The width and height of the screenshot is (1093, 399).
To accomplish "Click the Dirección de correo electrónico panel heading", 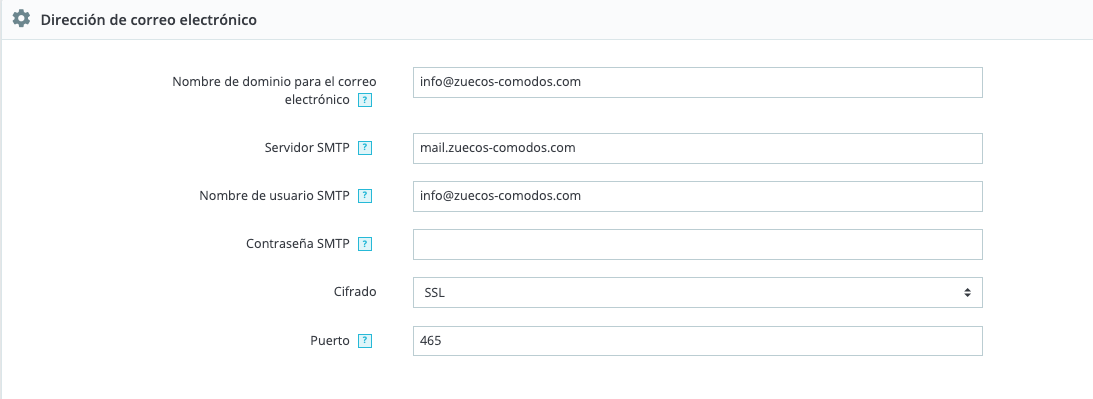I will (x=148, y=20).
